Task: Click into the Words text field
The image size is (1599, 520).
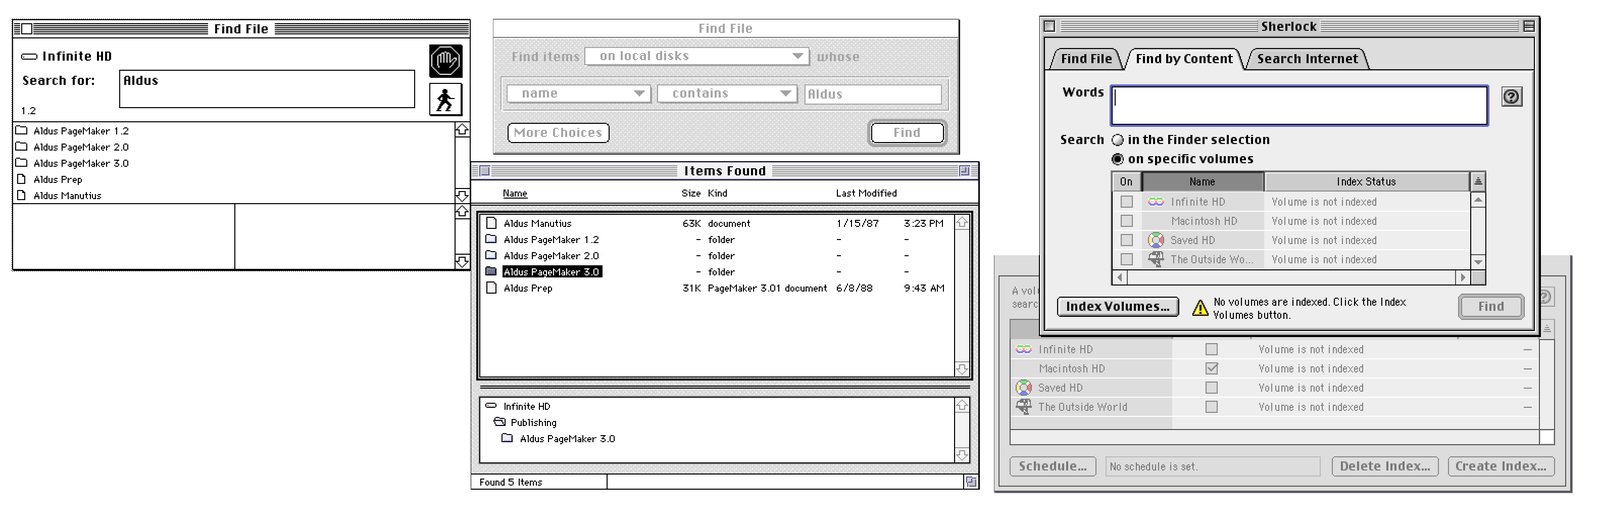Action: (x=1300, y=106)
